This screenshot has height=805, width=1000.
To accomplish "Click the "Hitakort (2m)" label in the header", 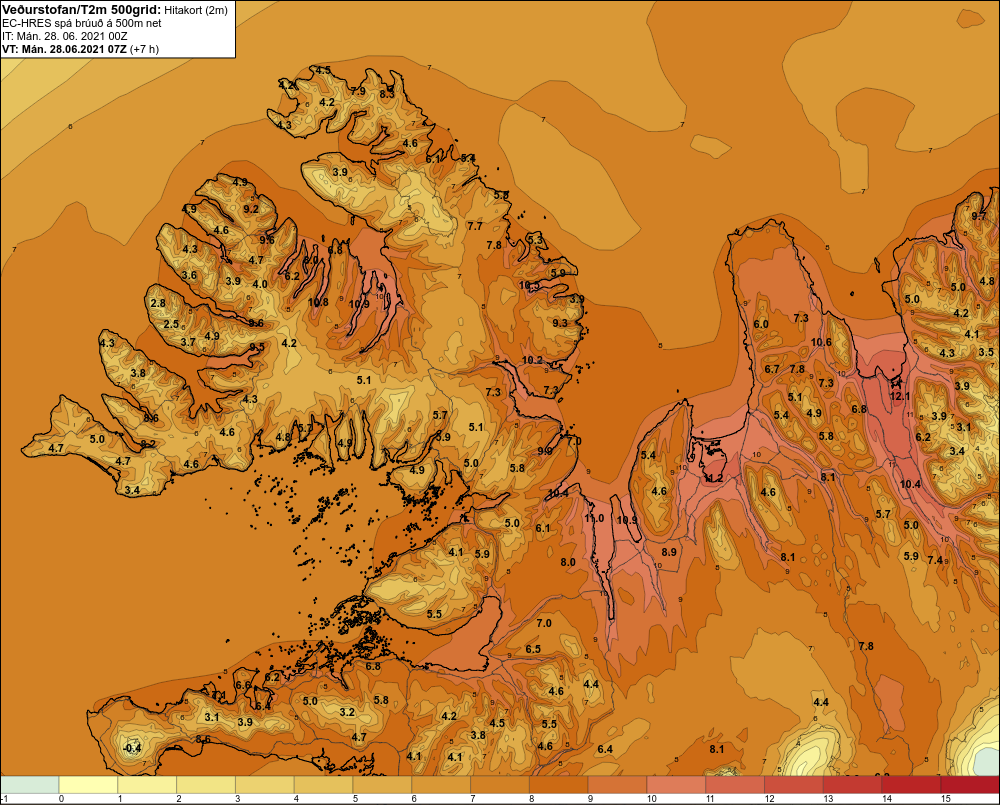I will 196,10.
